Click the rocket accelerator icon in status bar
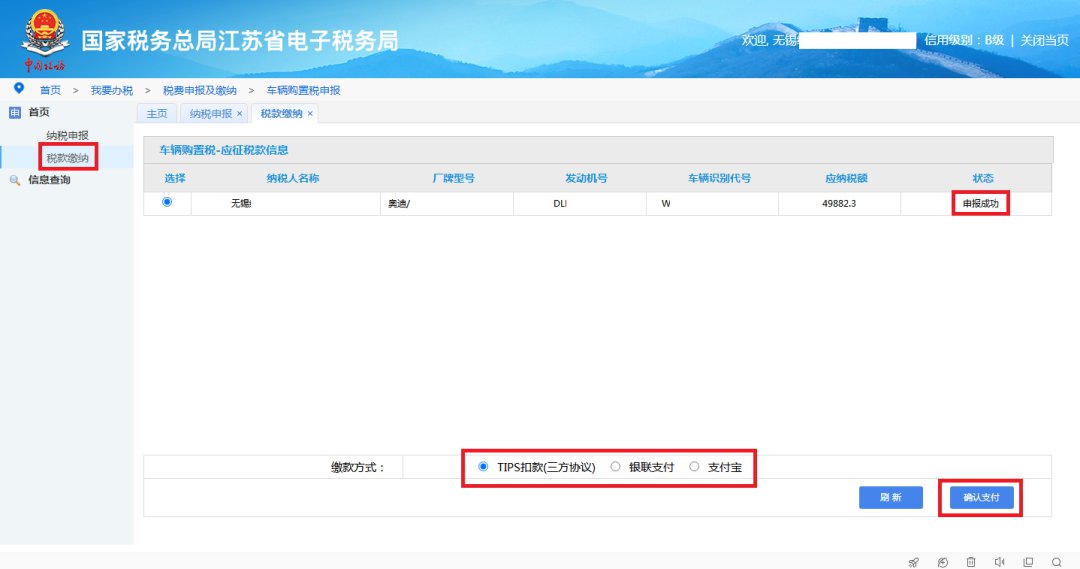This screenshot has height=569, width=1080. pyautogui.click(x=913, y=562)
